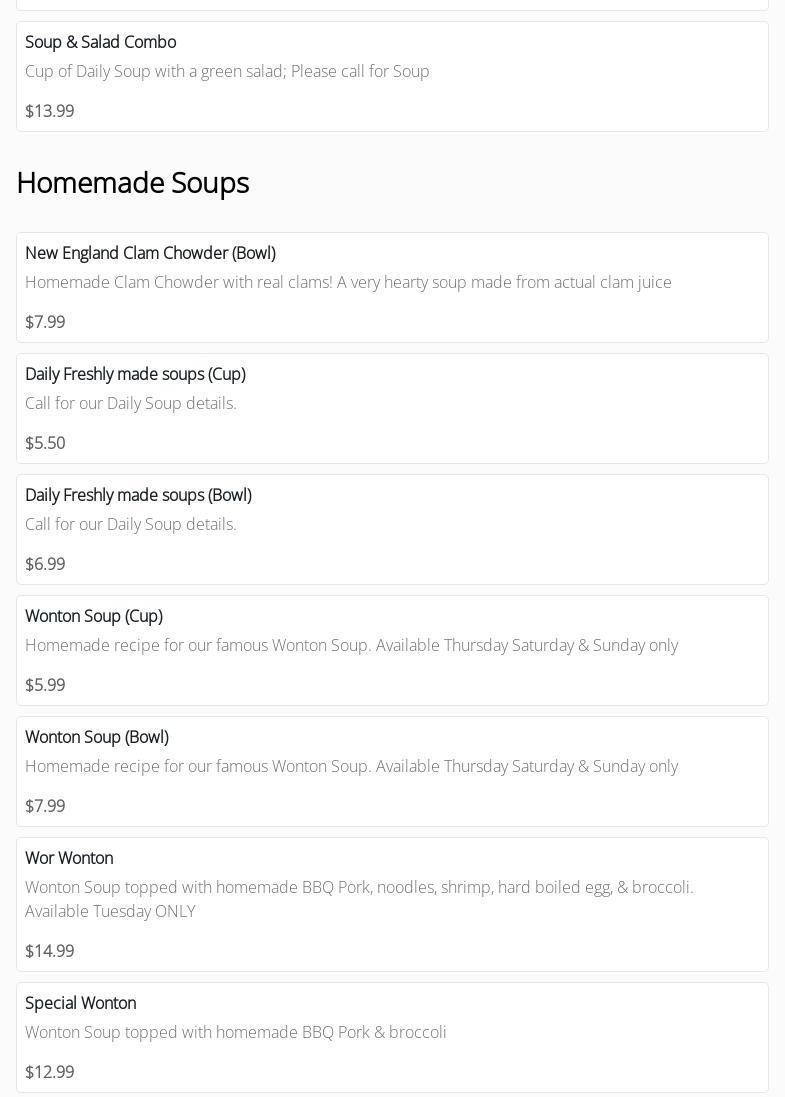Open the Special Wonton item
785x1097 pixels.
click(x=80, y=1003)
